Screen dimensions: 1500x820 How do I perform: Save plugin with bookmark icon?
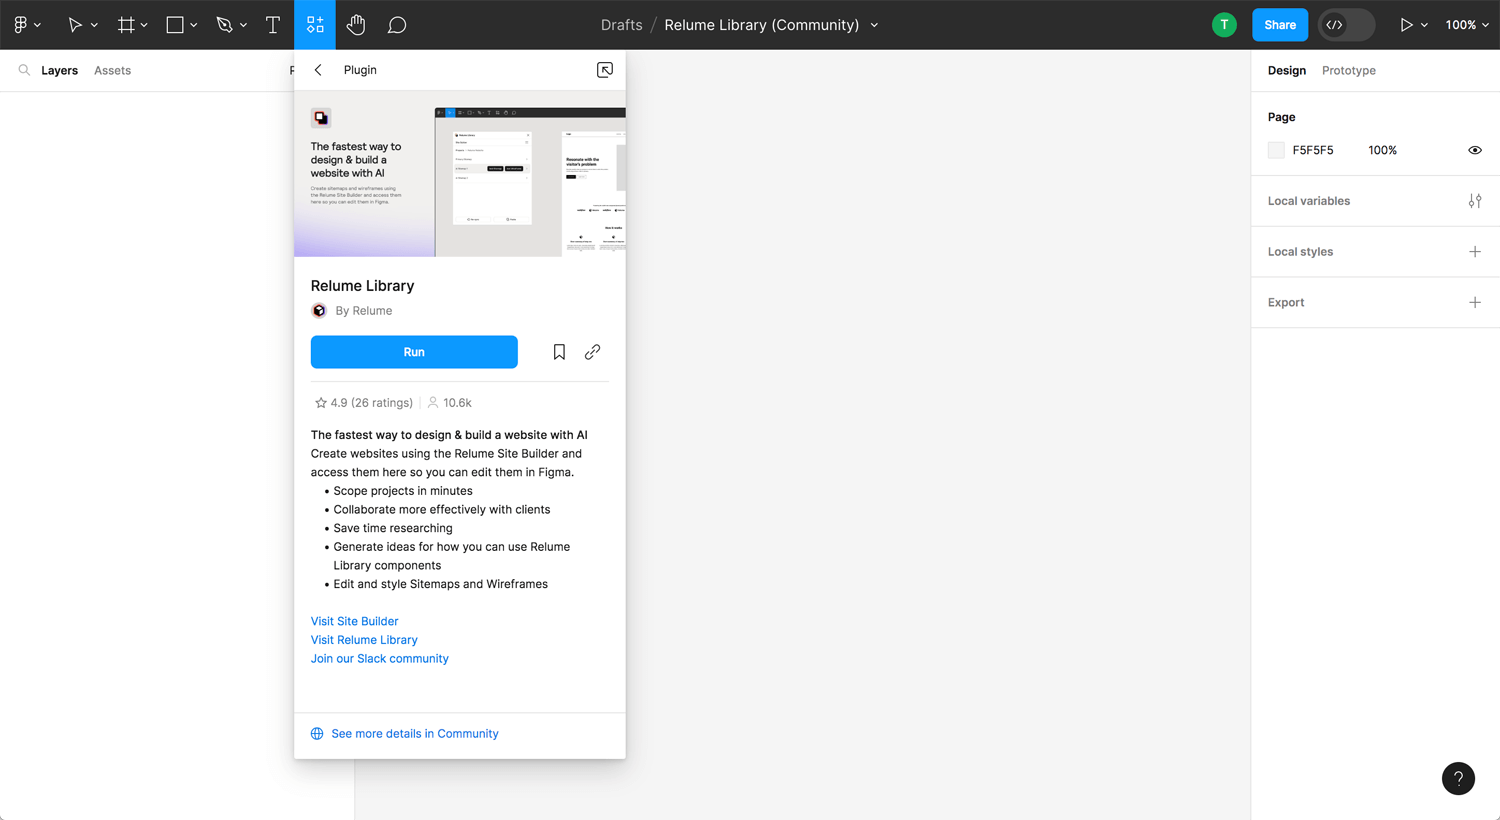point(559,352)
